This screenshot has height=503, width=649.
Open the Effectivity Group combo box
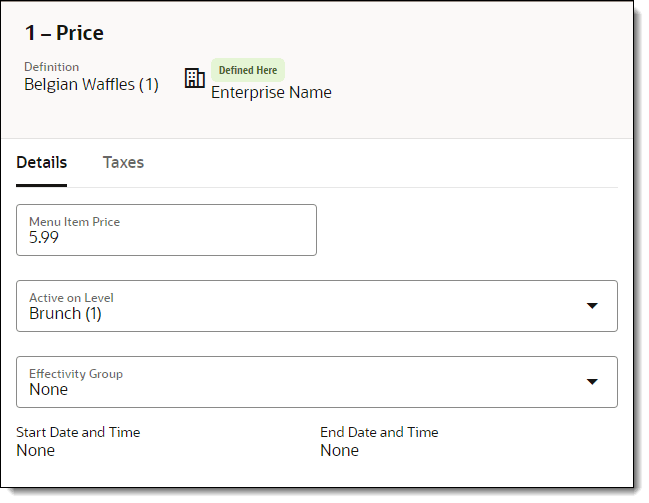pos(300,382)
